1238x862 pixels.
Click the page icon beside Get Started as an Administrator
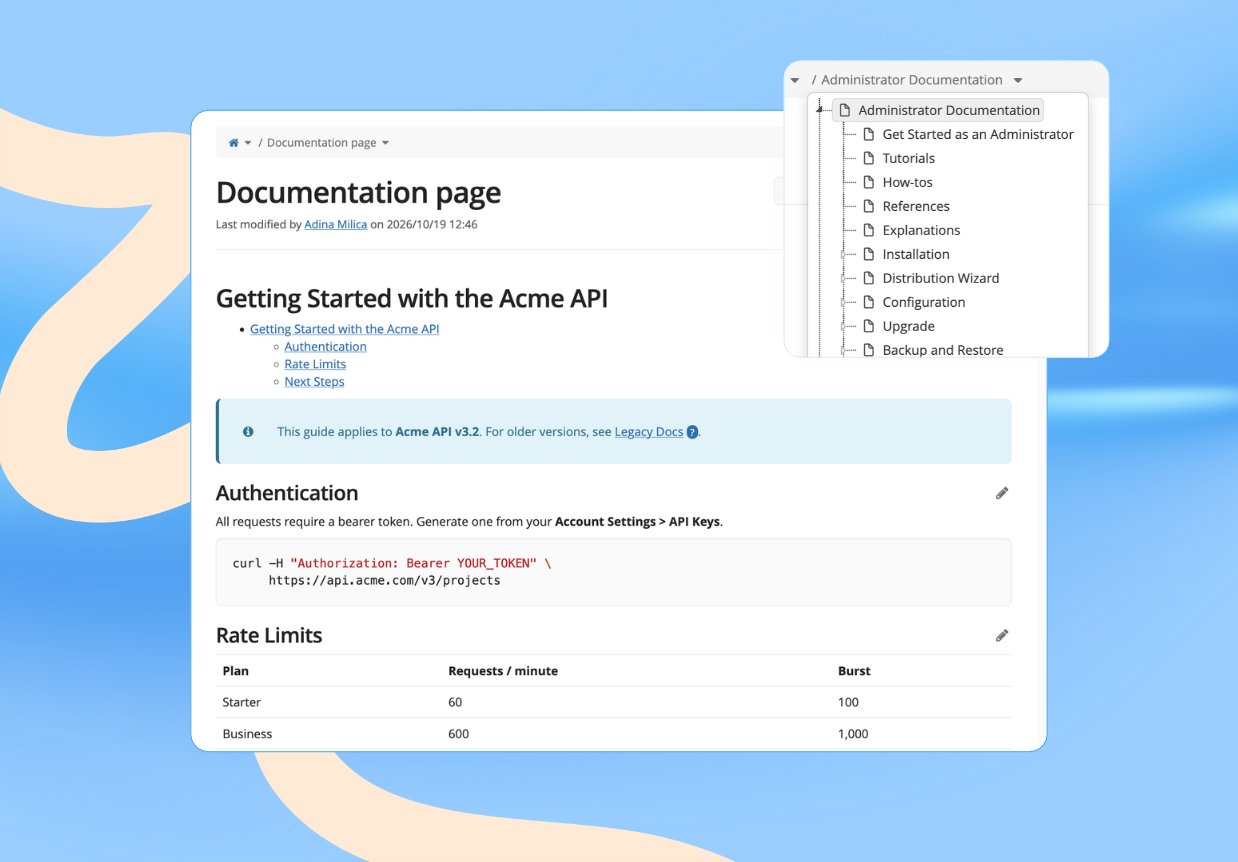(868, 134)
